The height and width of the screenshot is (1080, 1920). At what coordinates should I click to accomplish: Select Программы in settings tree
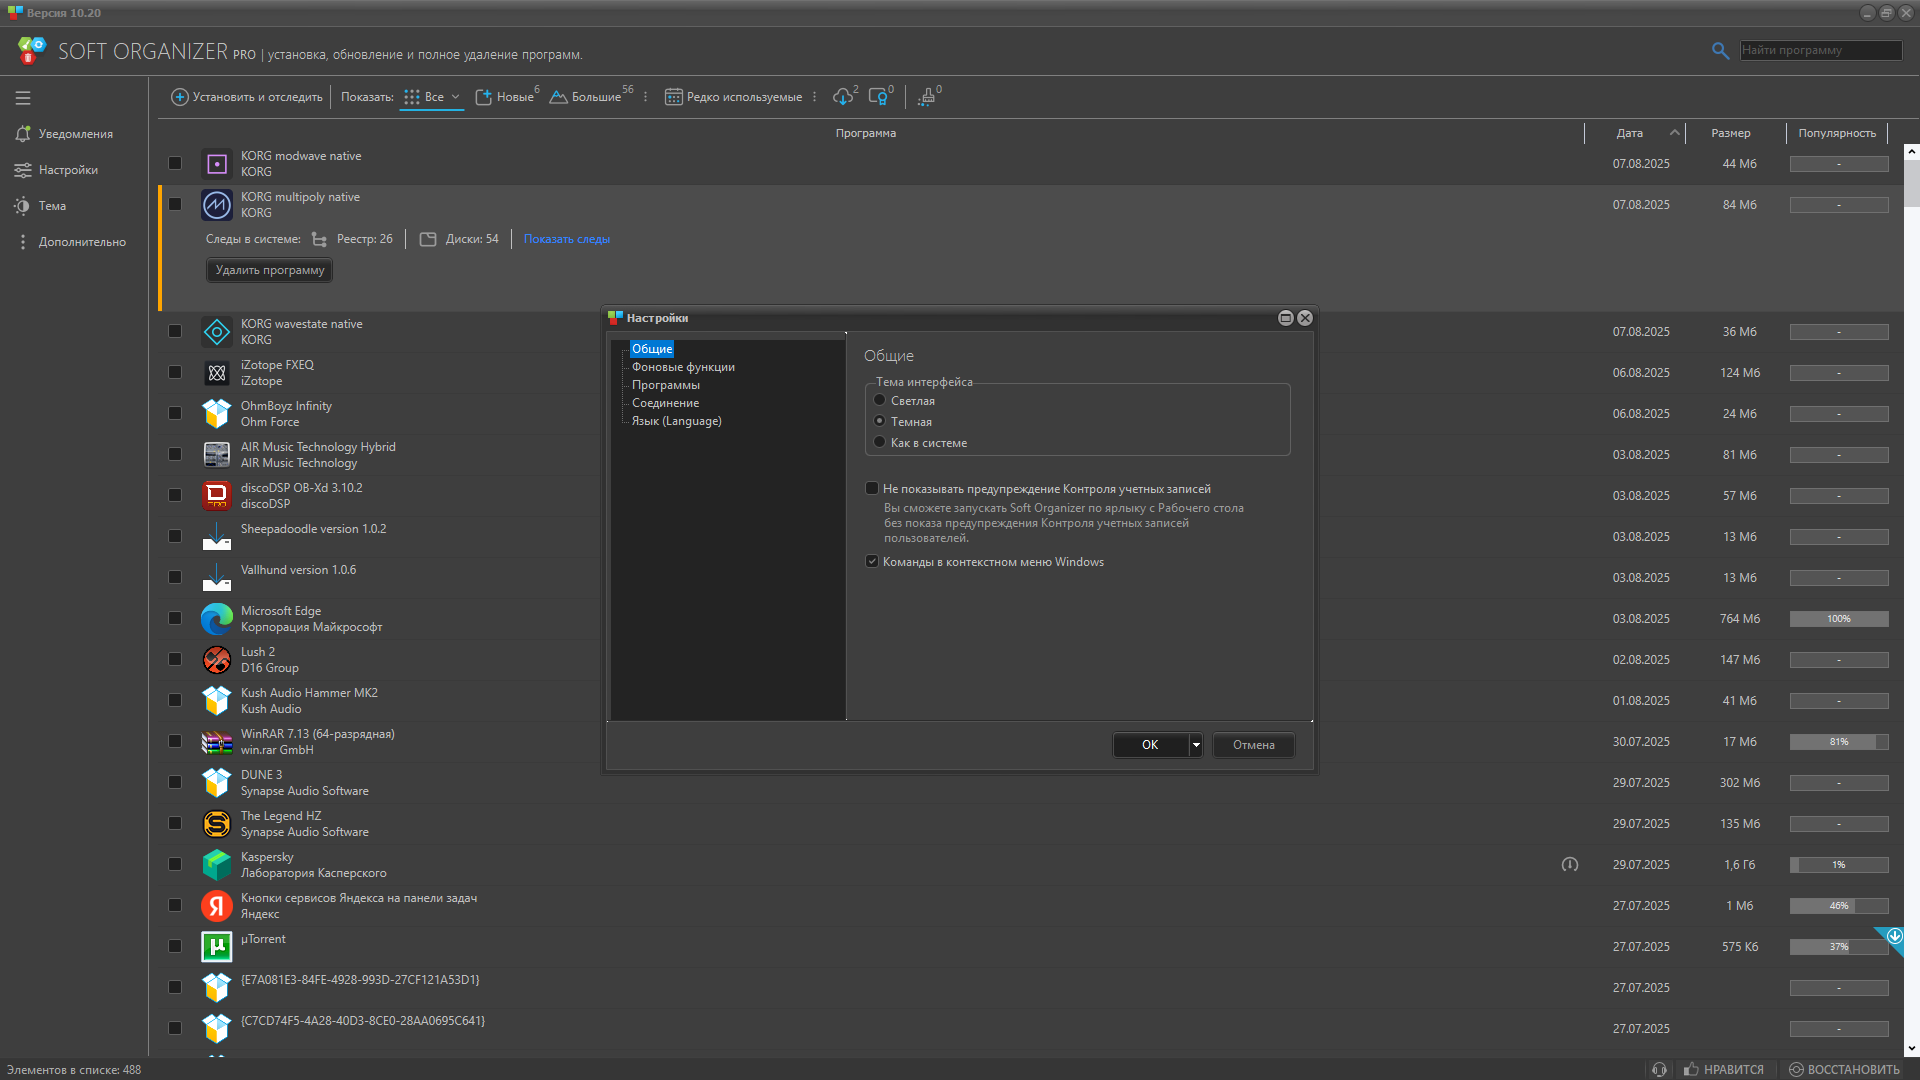666,385
